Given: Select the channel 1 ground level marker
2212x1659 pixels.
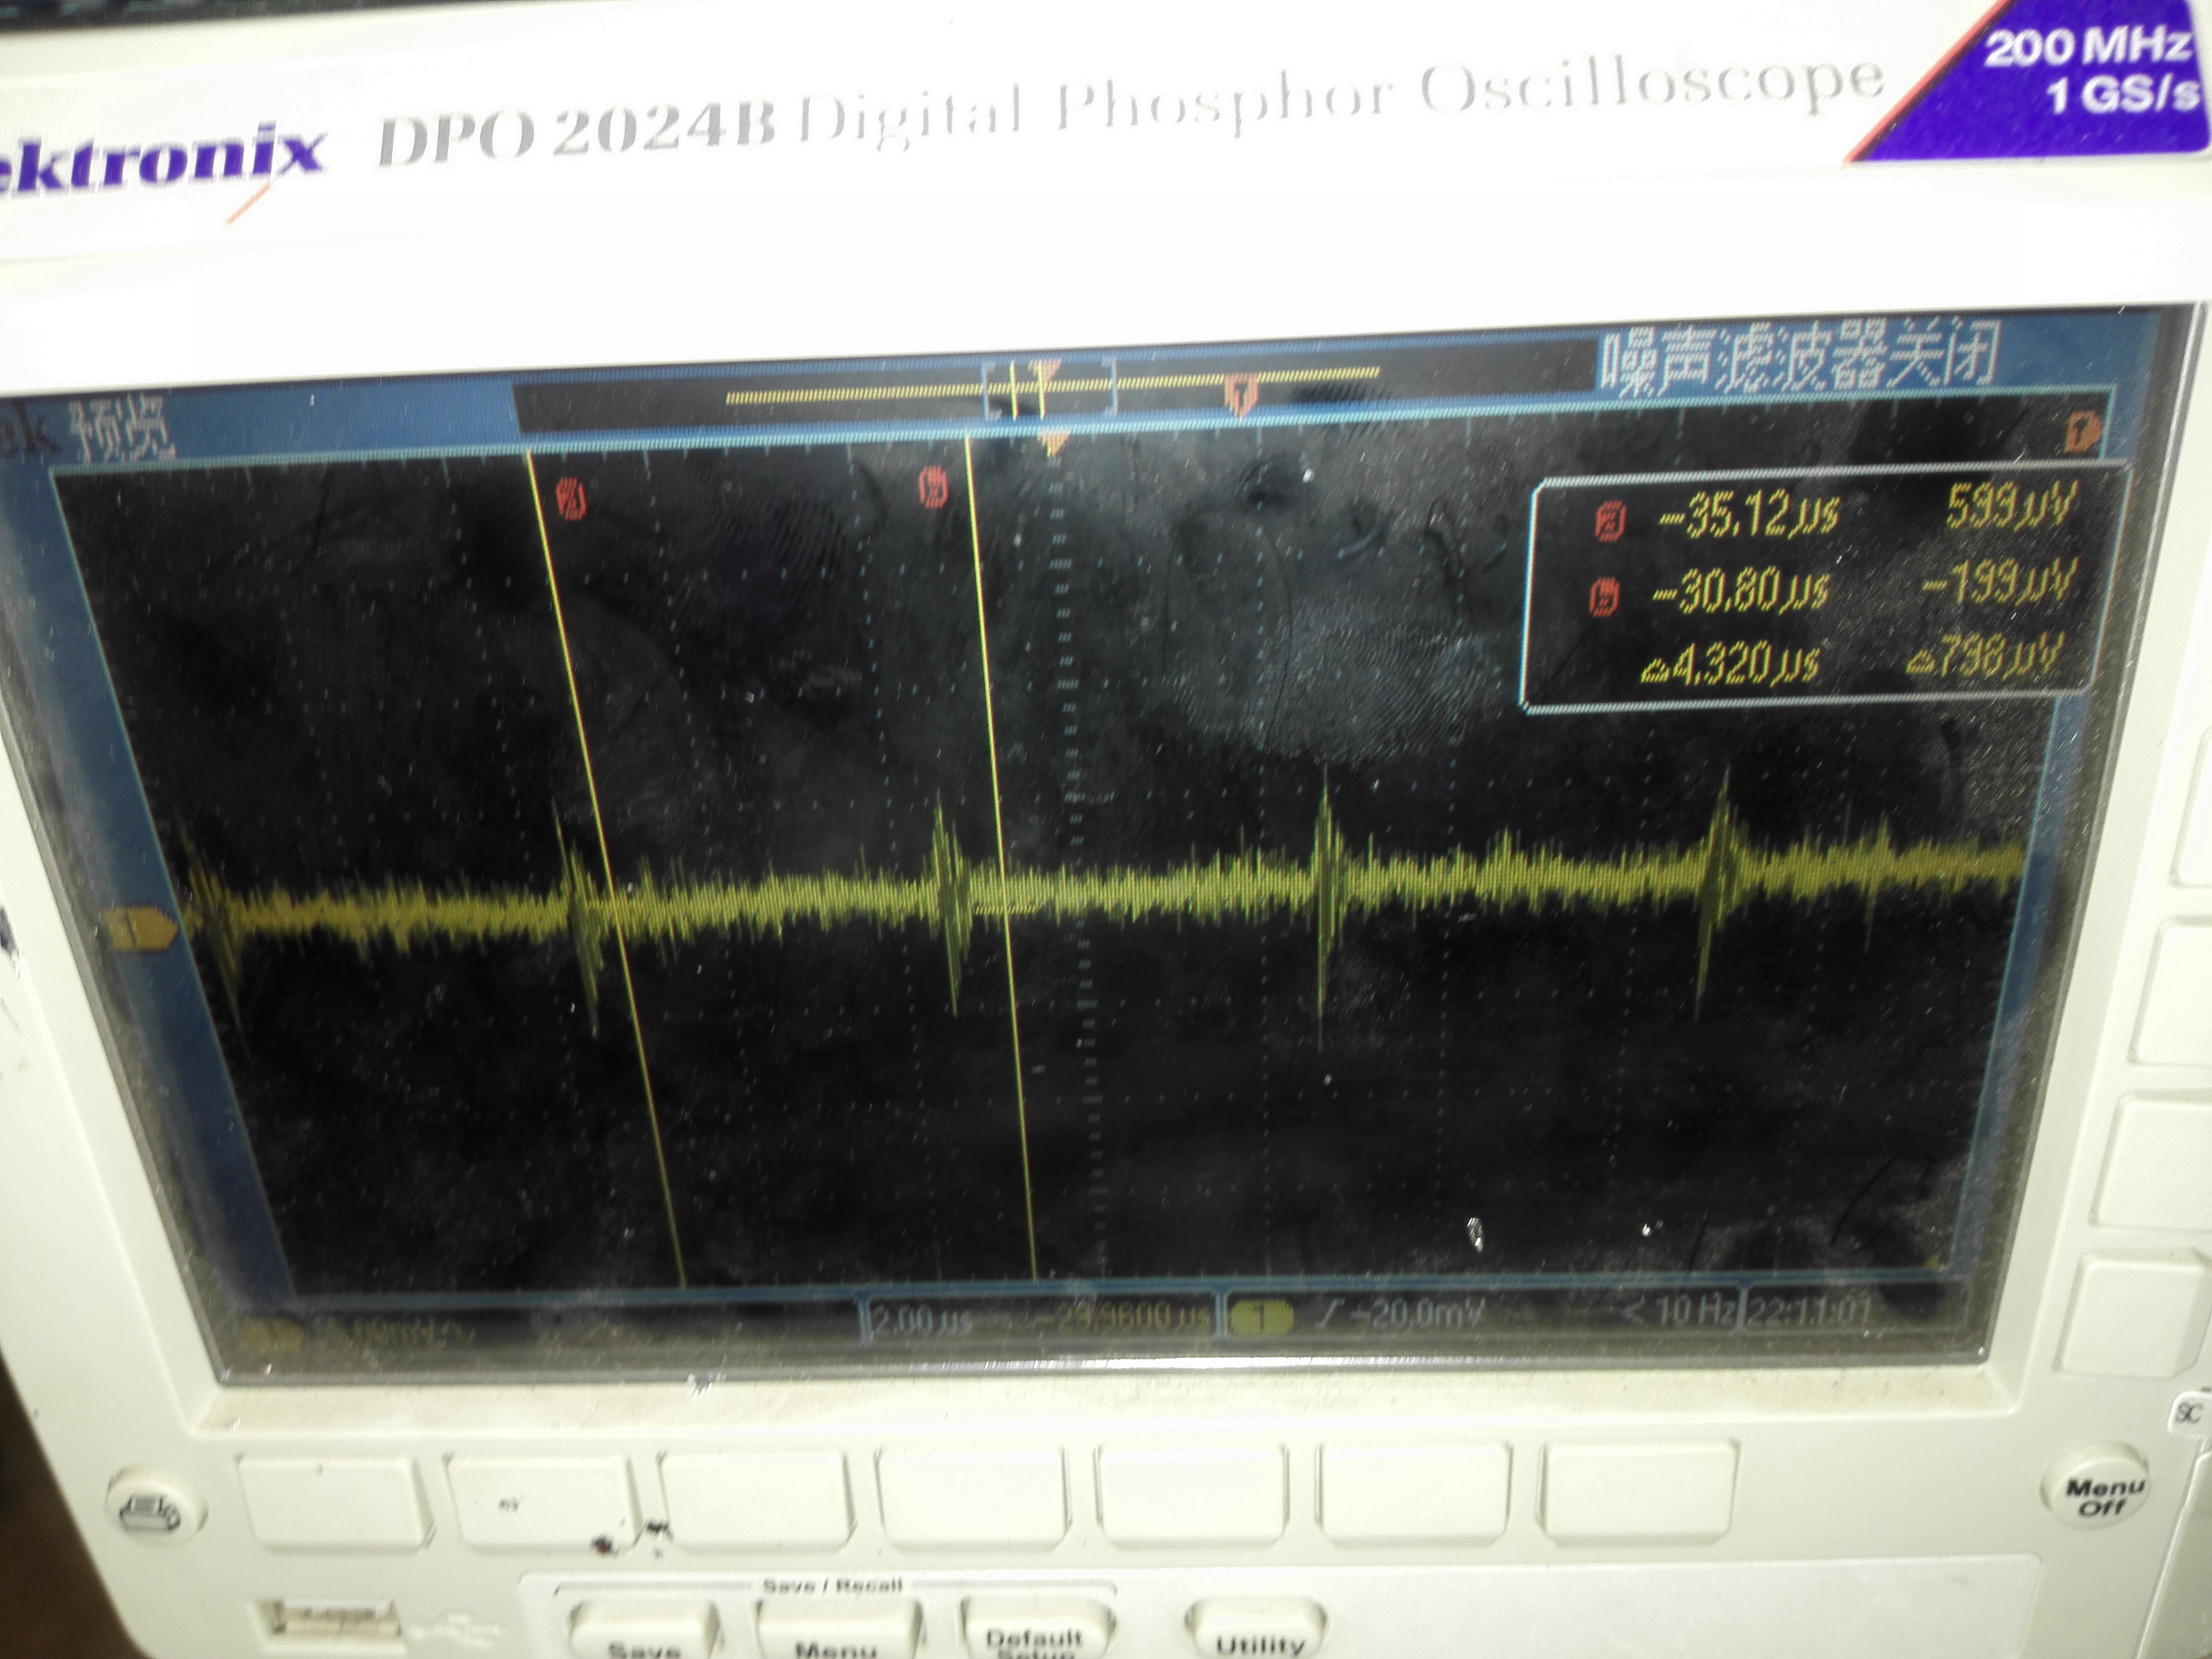Looking at the screenshot, I should tap(140, 929).
